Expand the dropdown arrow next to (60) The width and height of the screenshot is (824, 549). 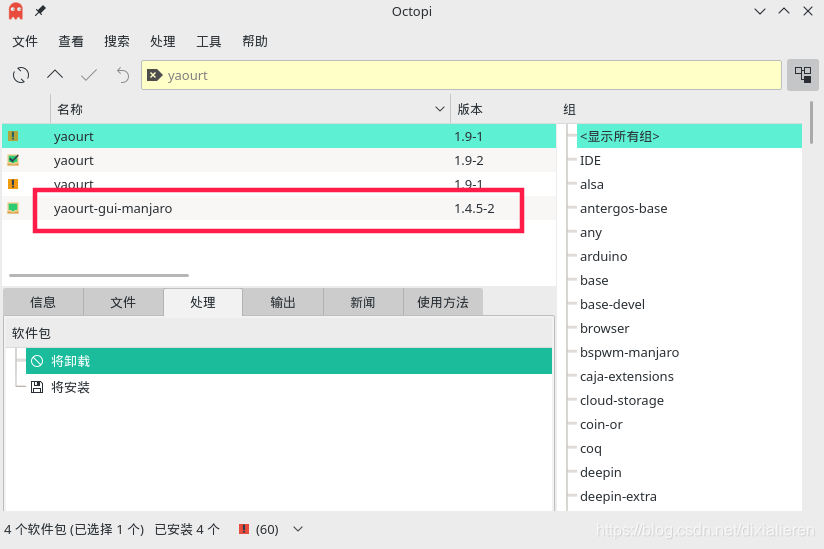298,529
